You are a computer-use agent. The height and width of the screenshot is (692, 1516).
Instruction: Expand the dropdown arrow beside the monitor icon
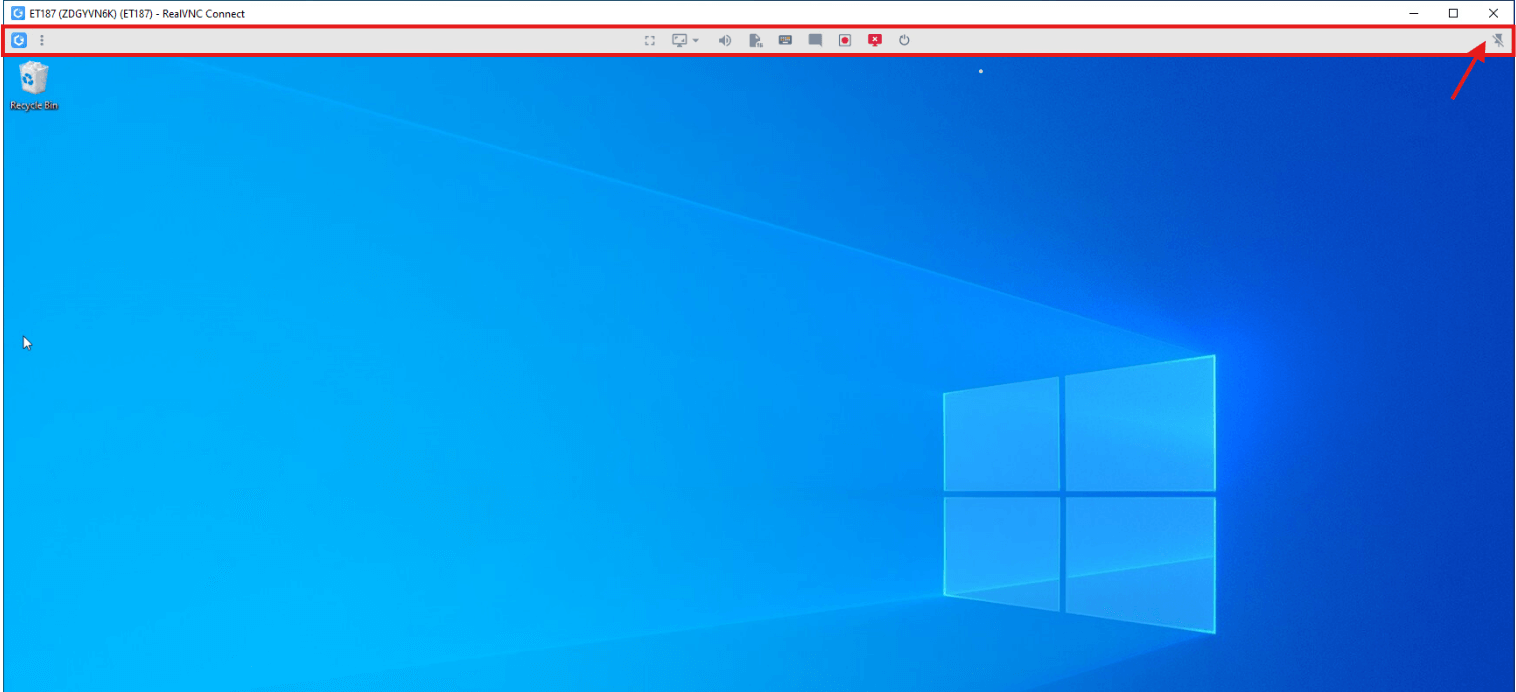point(696,41)
